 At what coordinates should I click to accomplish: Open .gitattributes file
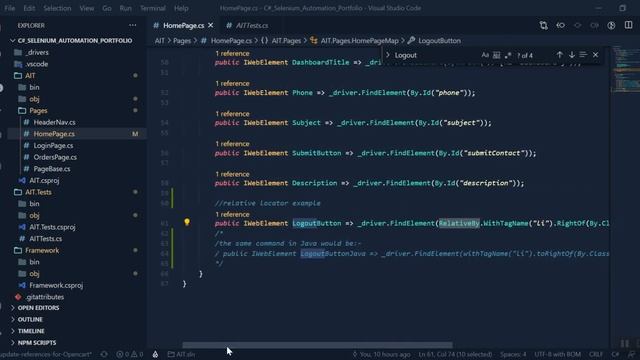pyautogui.click(x=44, y=297)
